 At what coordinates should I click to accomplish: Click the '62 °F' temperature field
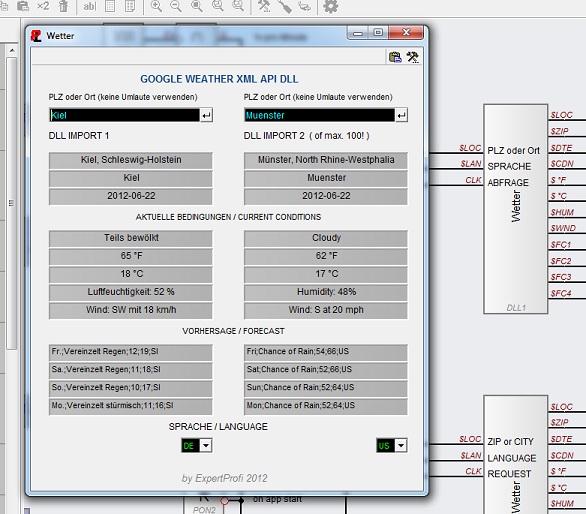point(326,256)
